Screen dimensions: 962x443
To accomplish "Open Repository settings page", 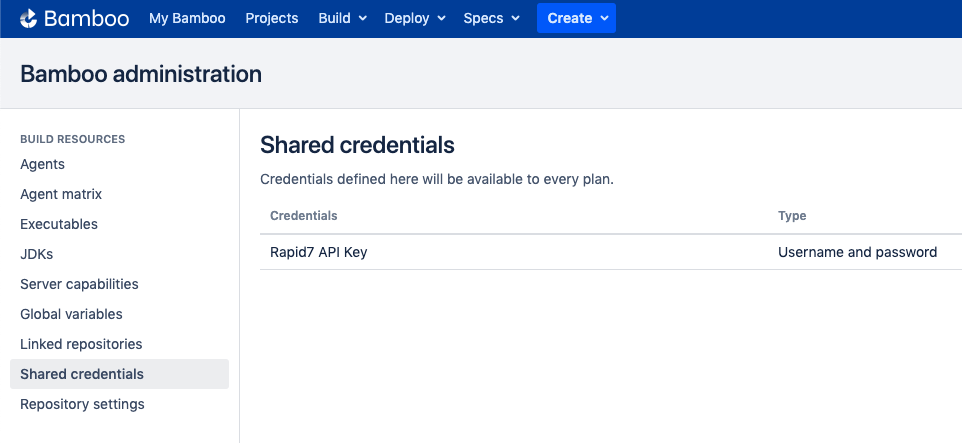I will click(x=82, y=404).
